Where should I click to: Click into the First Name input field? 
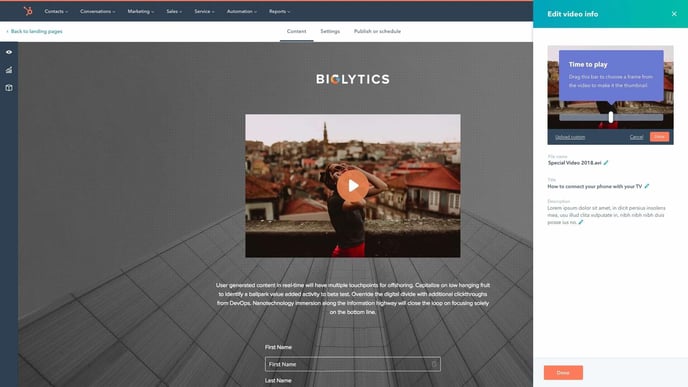pyautogui.click(x=353, y=364)
